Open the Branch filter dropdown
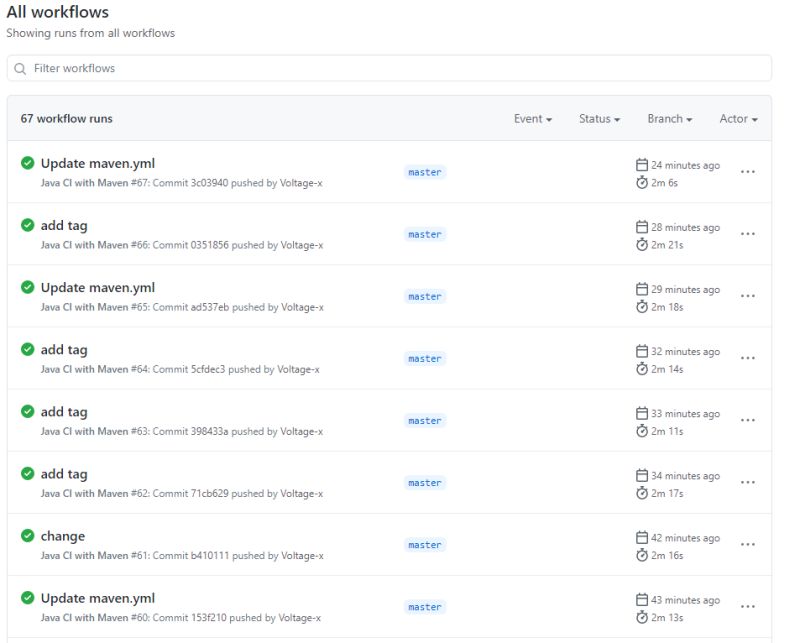Image resolution: width=800 pixels, height=643 pixels. (x=668, y=118)
